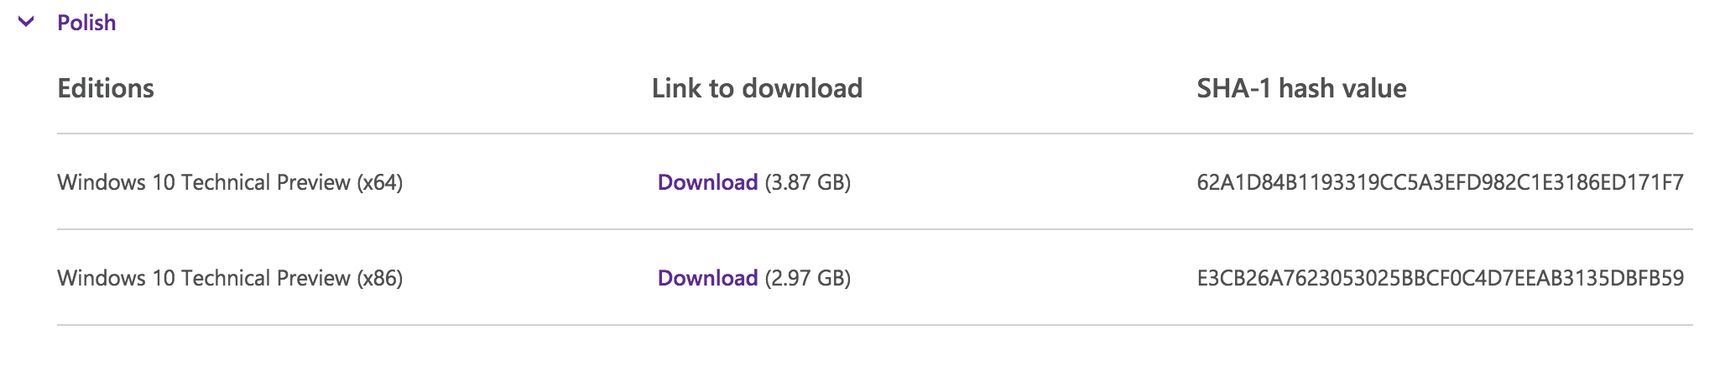Click the Editions column header
The height and width of the screenshot is (388, 1720).
[105, 88]
